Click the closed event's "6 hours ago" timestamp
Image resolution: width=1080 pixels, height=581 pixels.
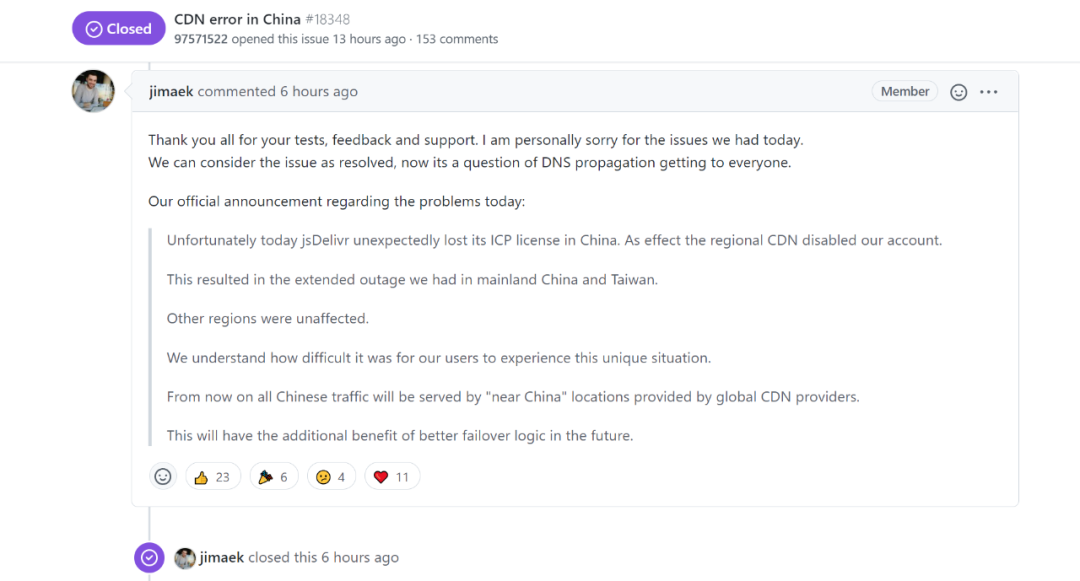[360, 558]
